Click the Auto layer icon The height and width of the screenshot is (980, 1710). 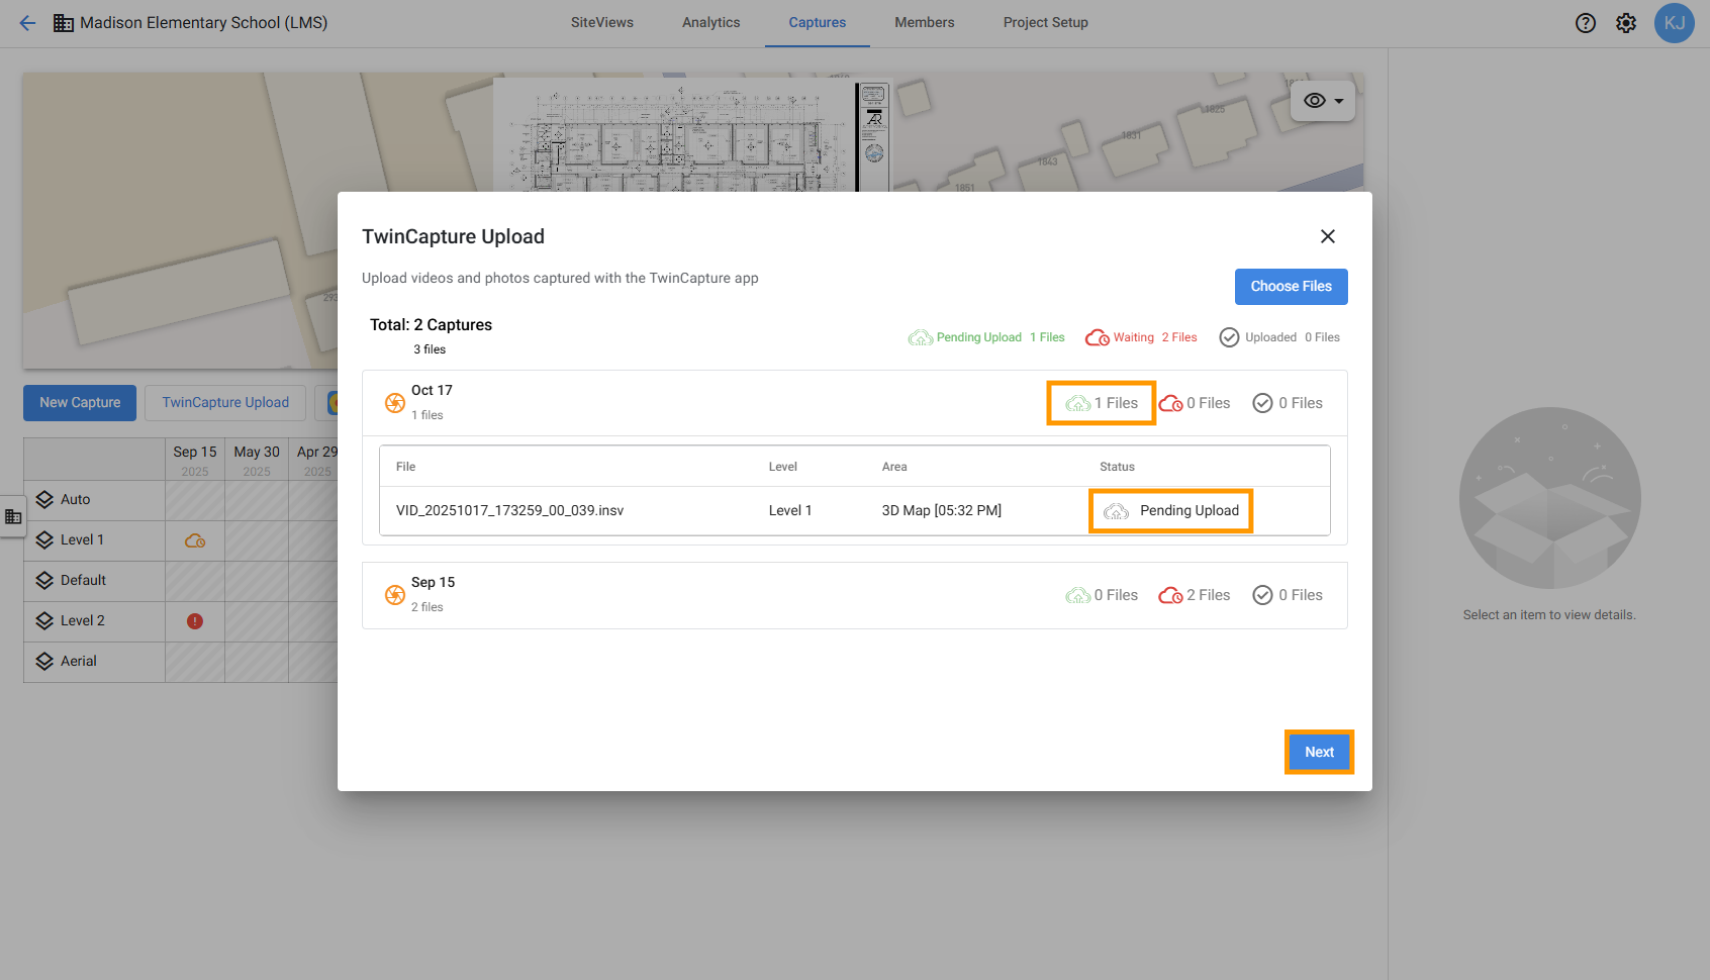(x=45, y=500)
